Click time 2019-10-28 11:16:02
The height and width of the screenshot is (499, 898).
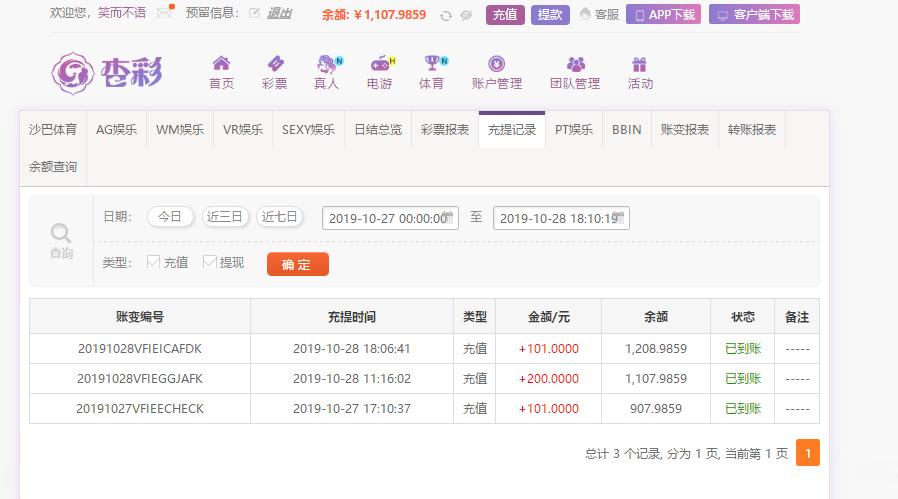pyautogui.click(x=352, y=379)
